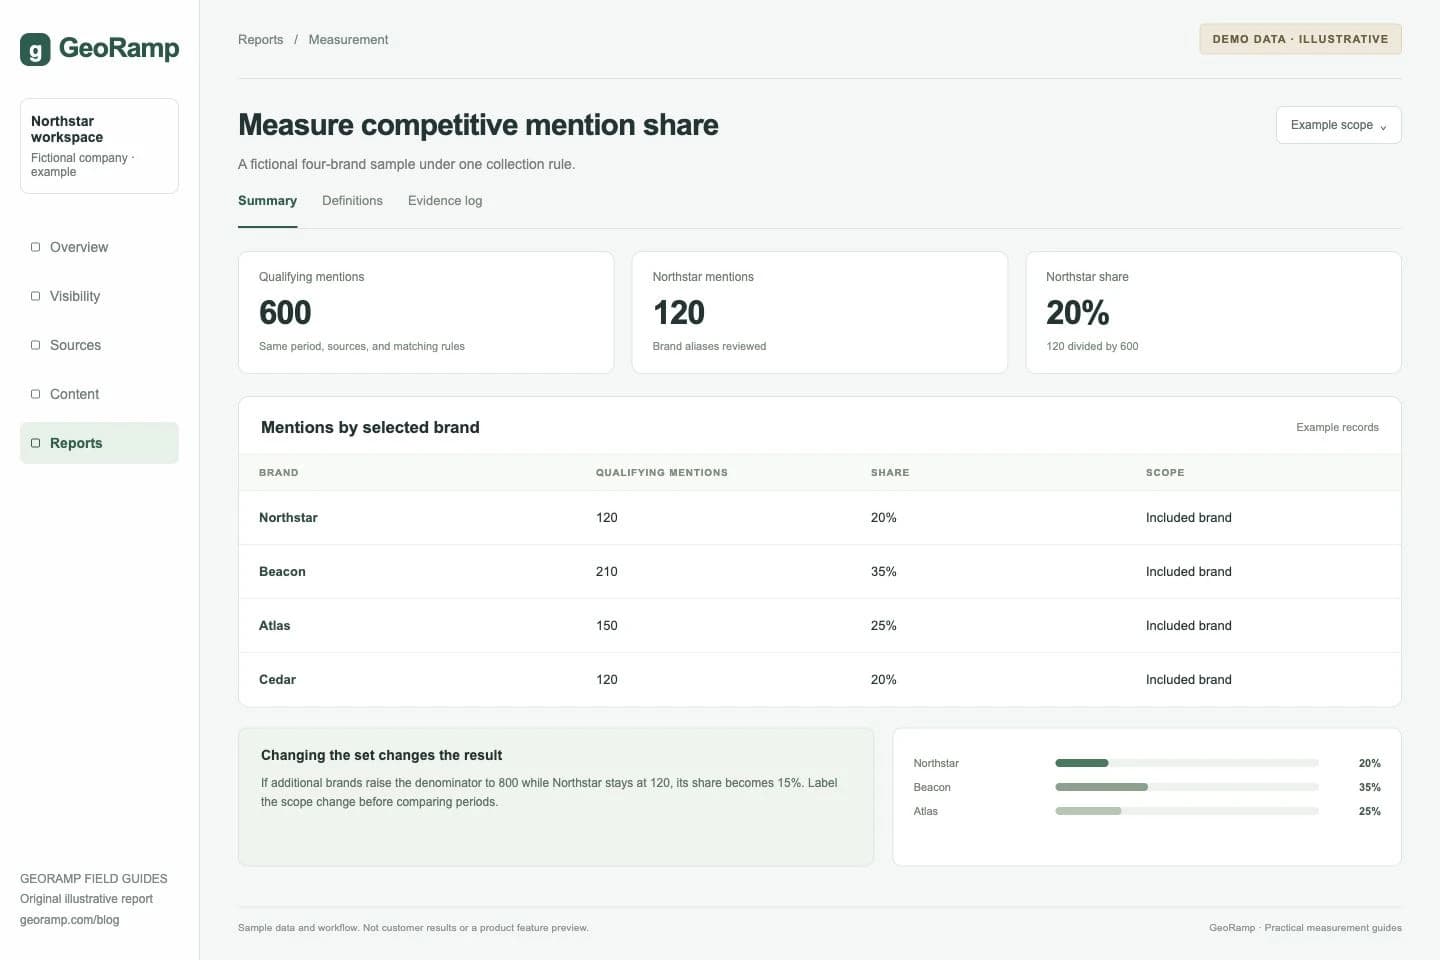The width and height of the screenshot is (1440, 960).
Task: Select the Northstar mentions 120 card
Action: (819, 312)
